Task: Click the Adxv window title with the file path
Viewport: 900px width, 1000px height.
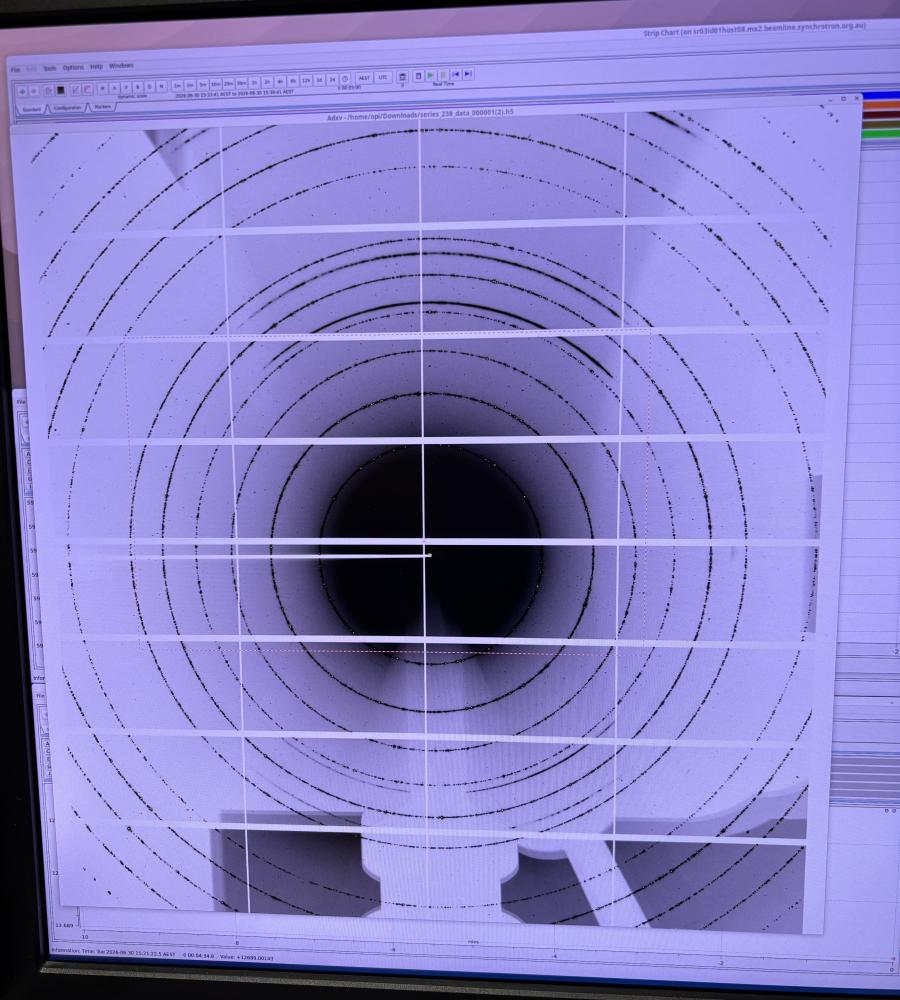Action: [420, 115]
